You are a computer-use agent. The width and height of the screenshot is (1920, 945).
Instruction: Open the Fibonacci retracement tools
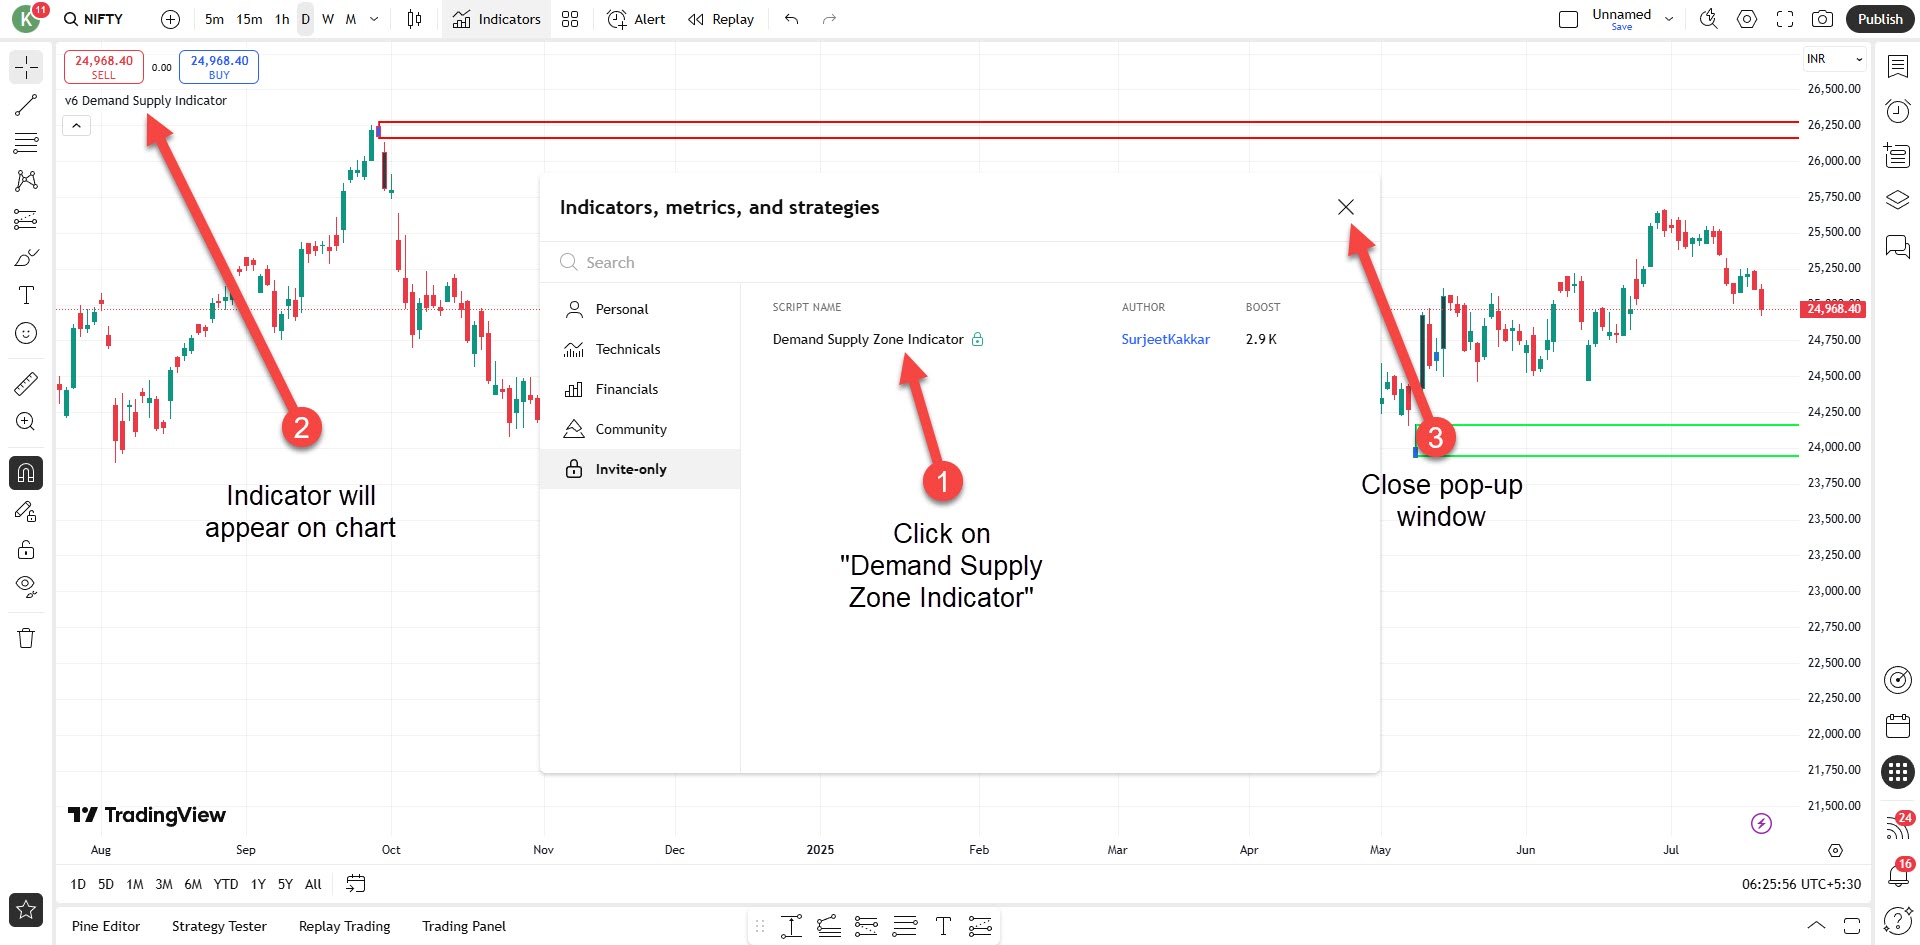point(26,143)
